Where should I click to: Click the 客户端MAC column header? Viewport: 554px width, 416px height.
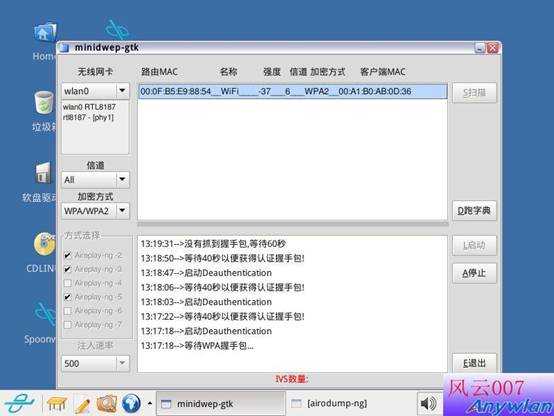click(x=383, y=72)
